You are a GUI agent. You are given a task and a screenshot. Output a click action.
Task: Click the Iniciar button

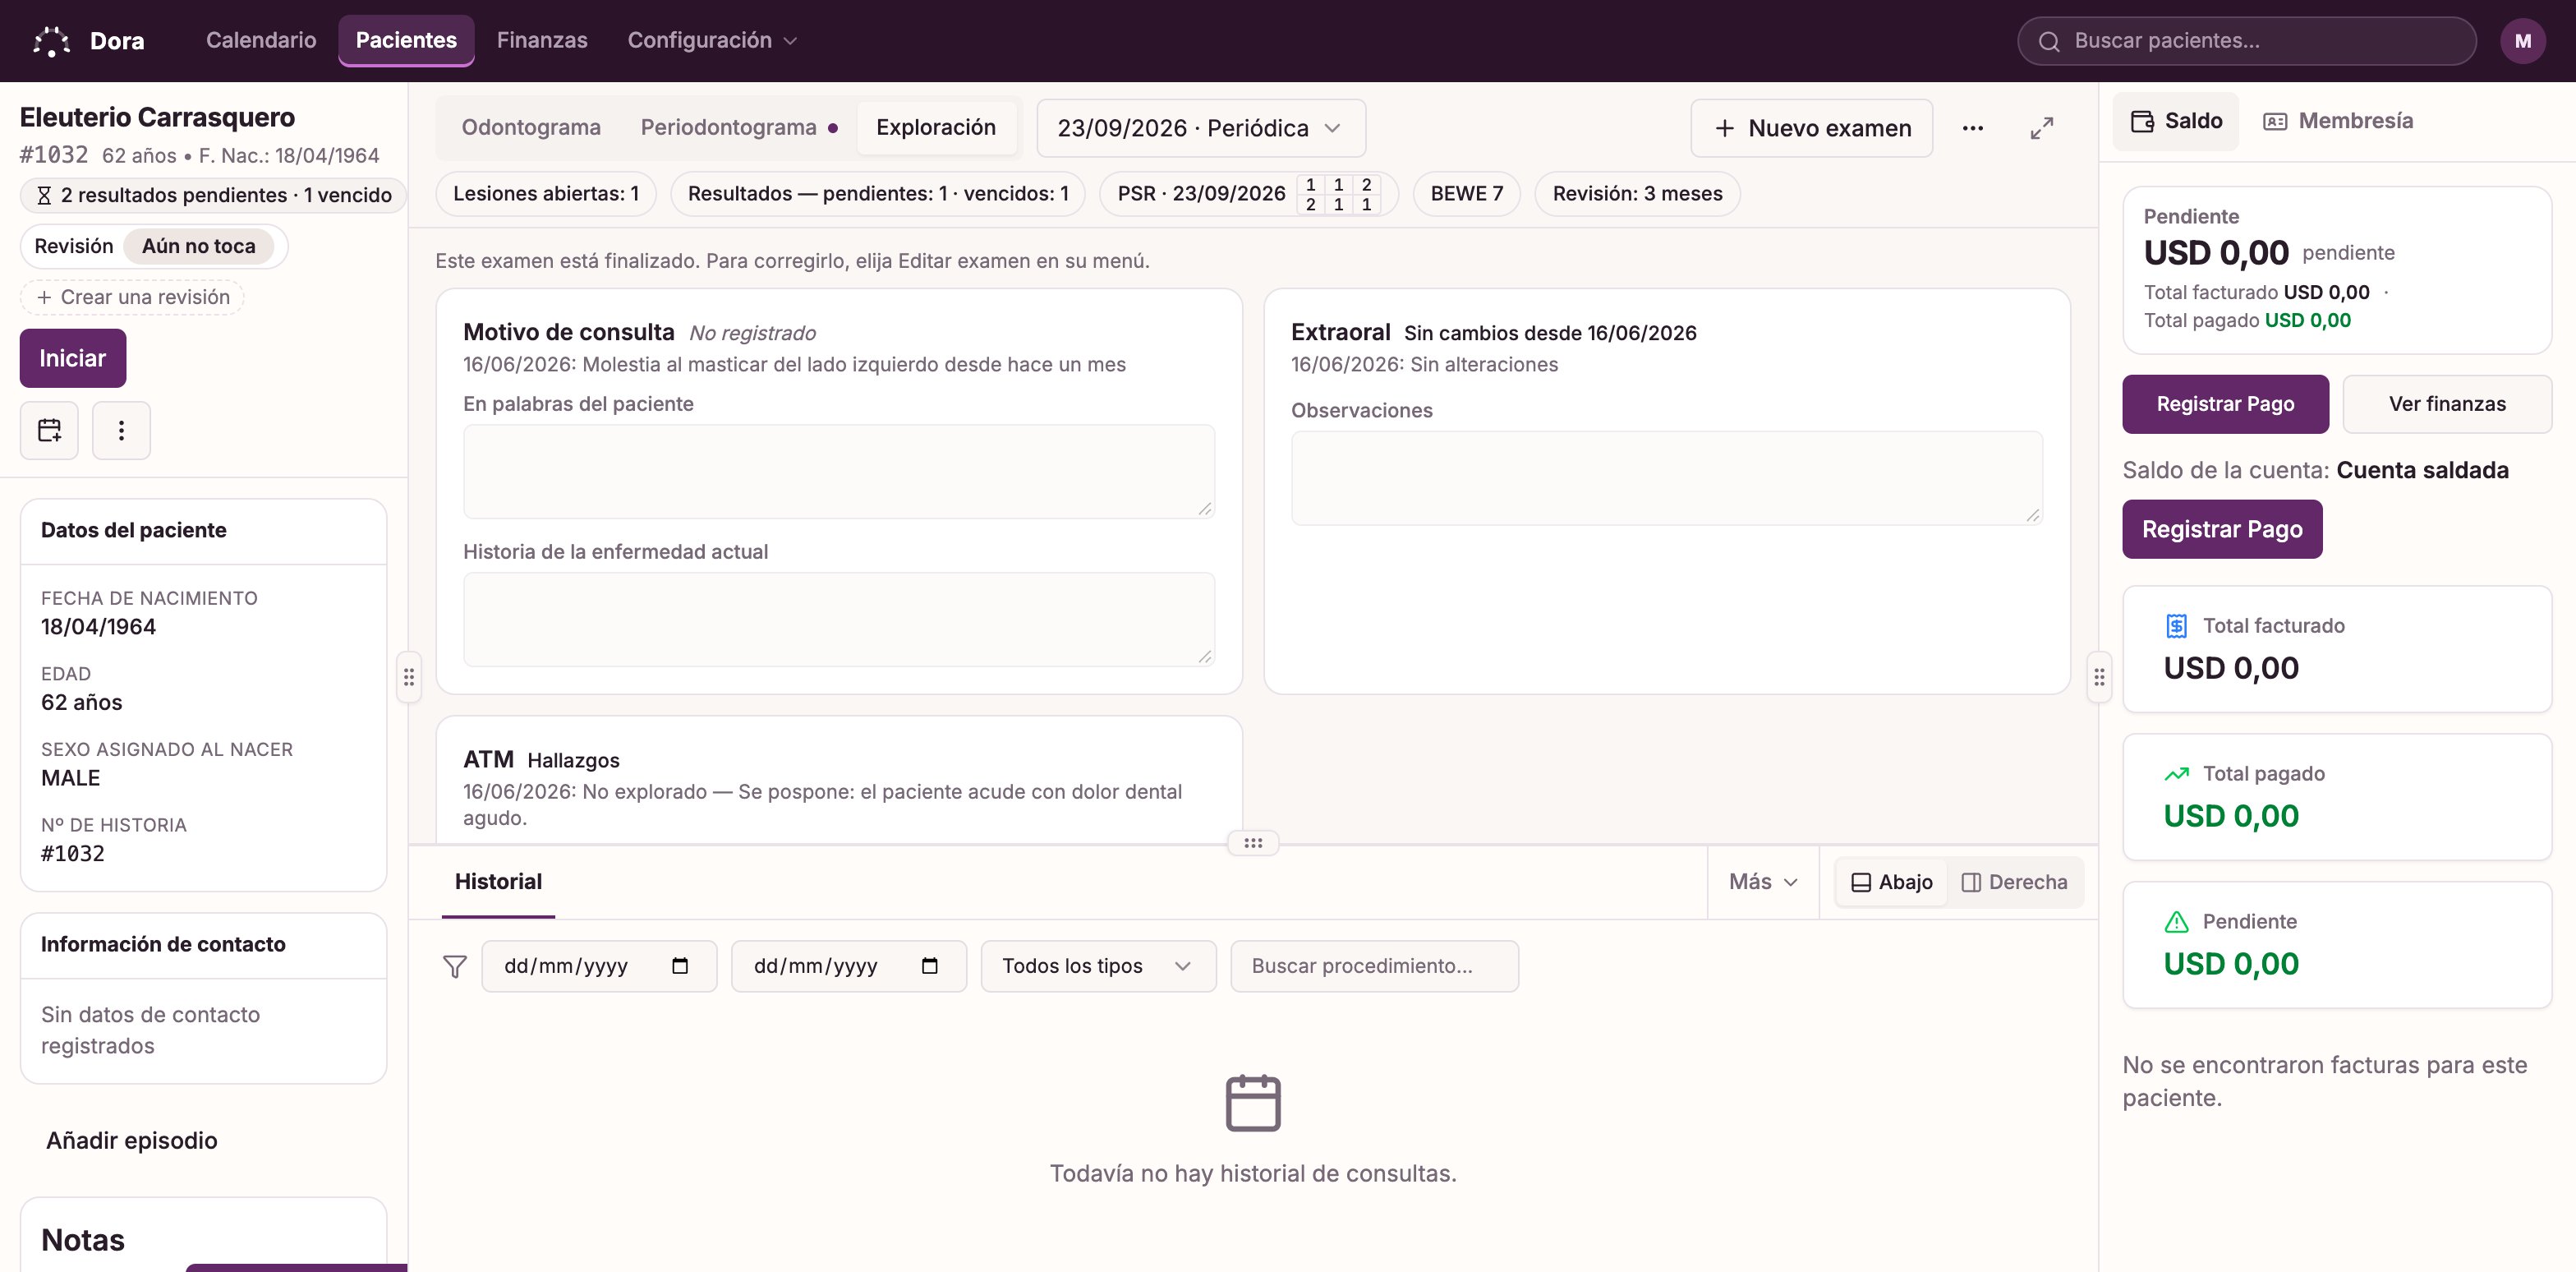(x=72, y=358)
